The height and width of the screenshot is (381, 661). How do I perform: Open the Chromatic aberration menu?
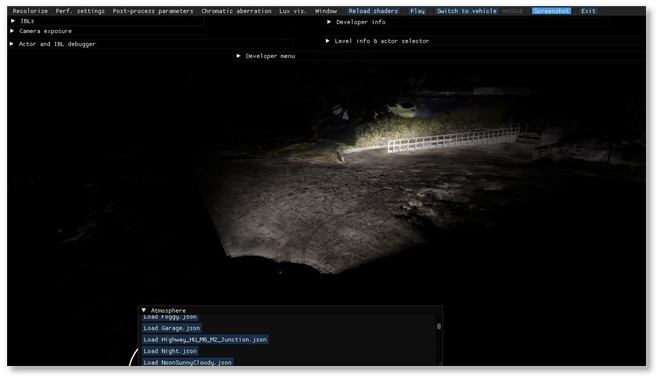pos(236,11)
